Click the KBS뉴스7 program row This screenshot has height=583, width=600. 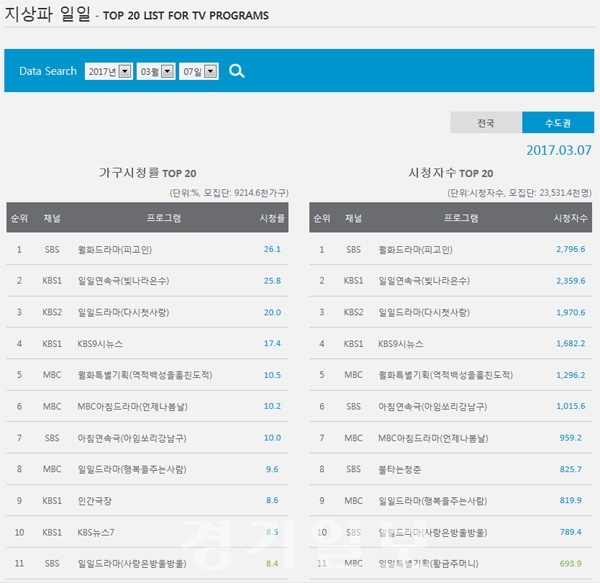click(x=147, y=532)
